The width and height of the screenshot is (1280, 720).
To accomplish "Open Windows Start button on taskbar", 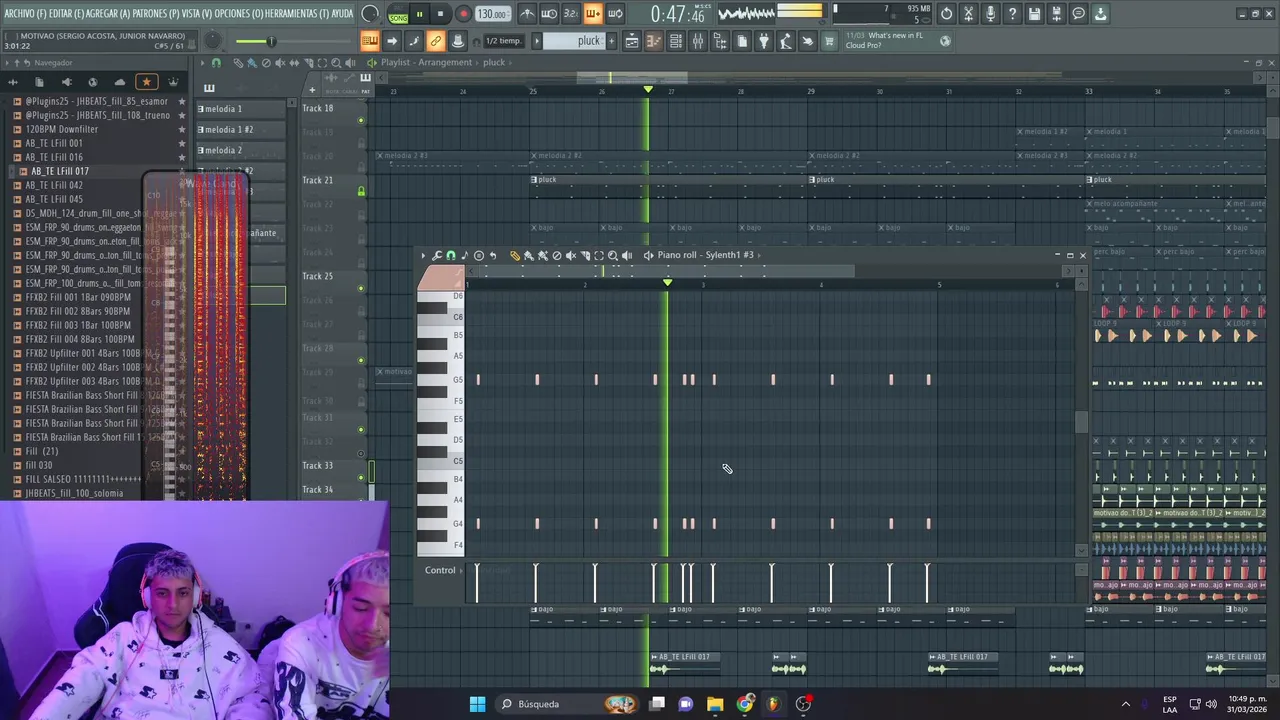I will [477, 704].
